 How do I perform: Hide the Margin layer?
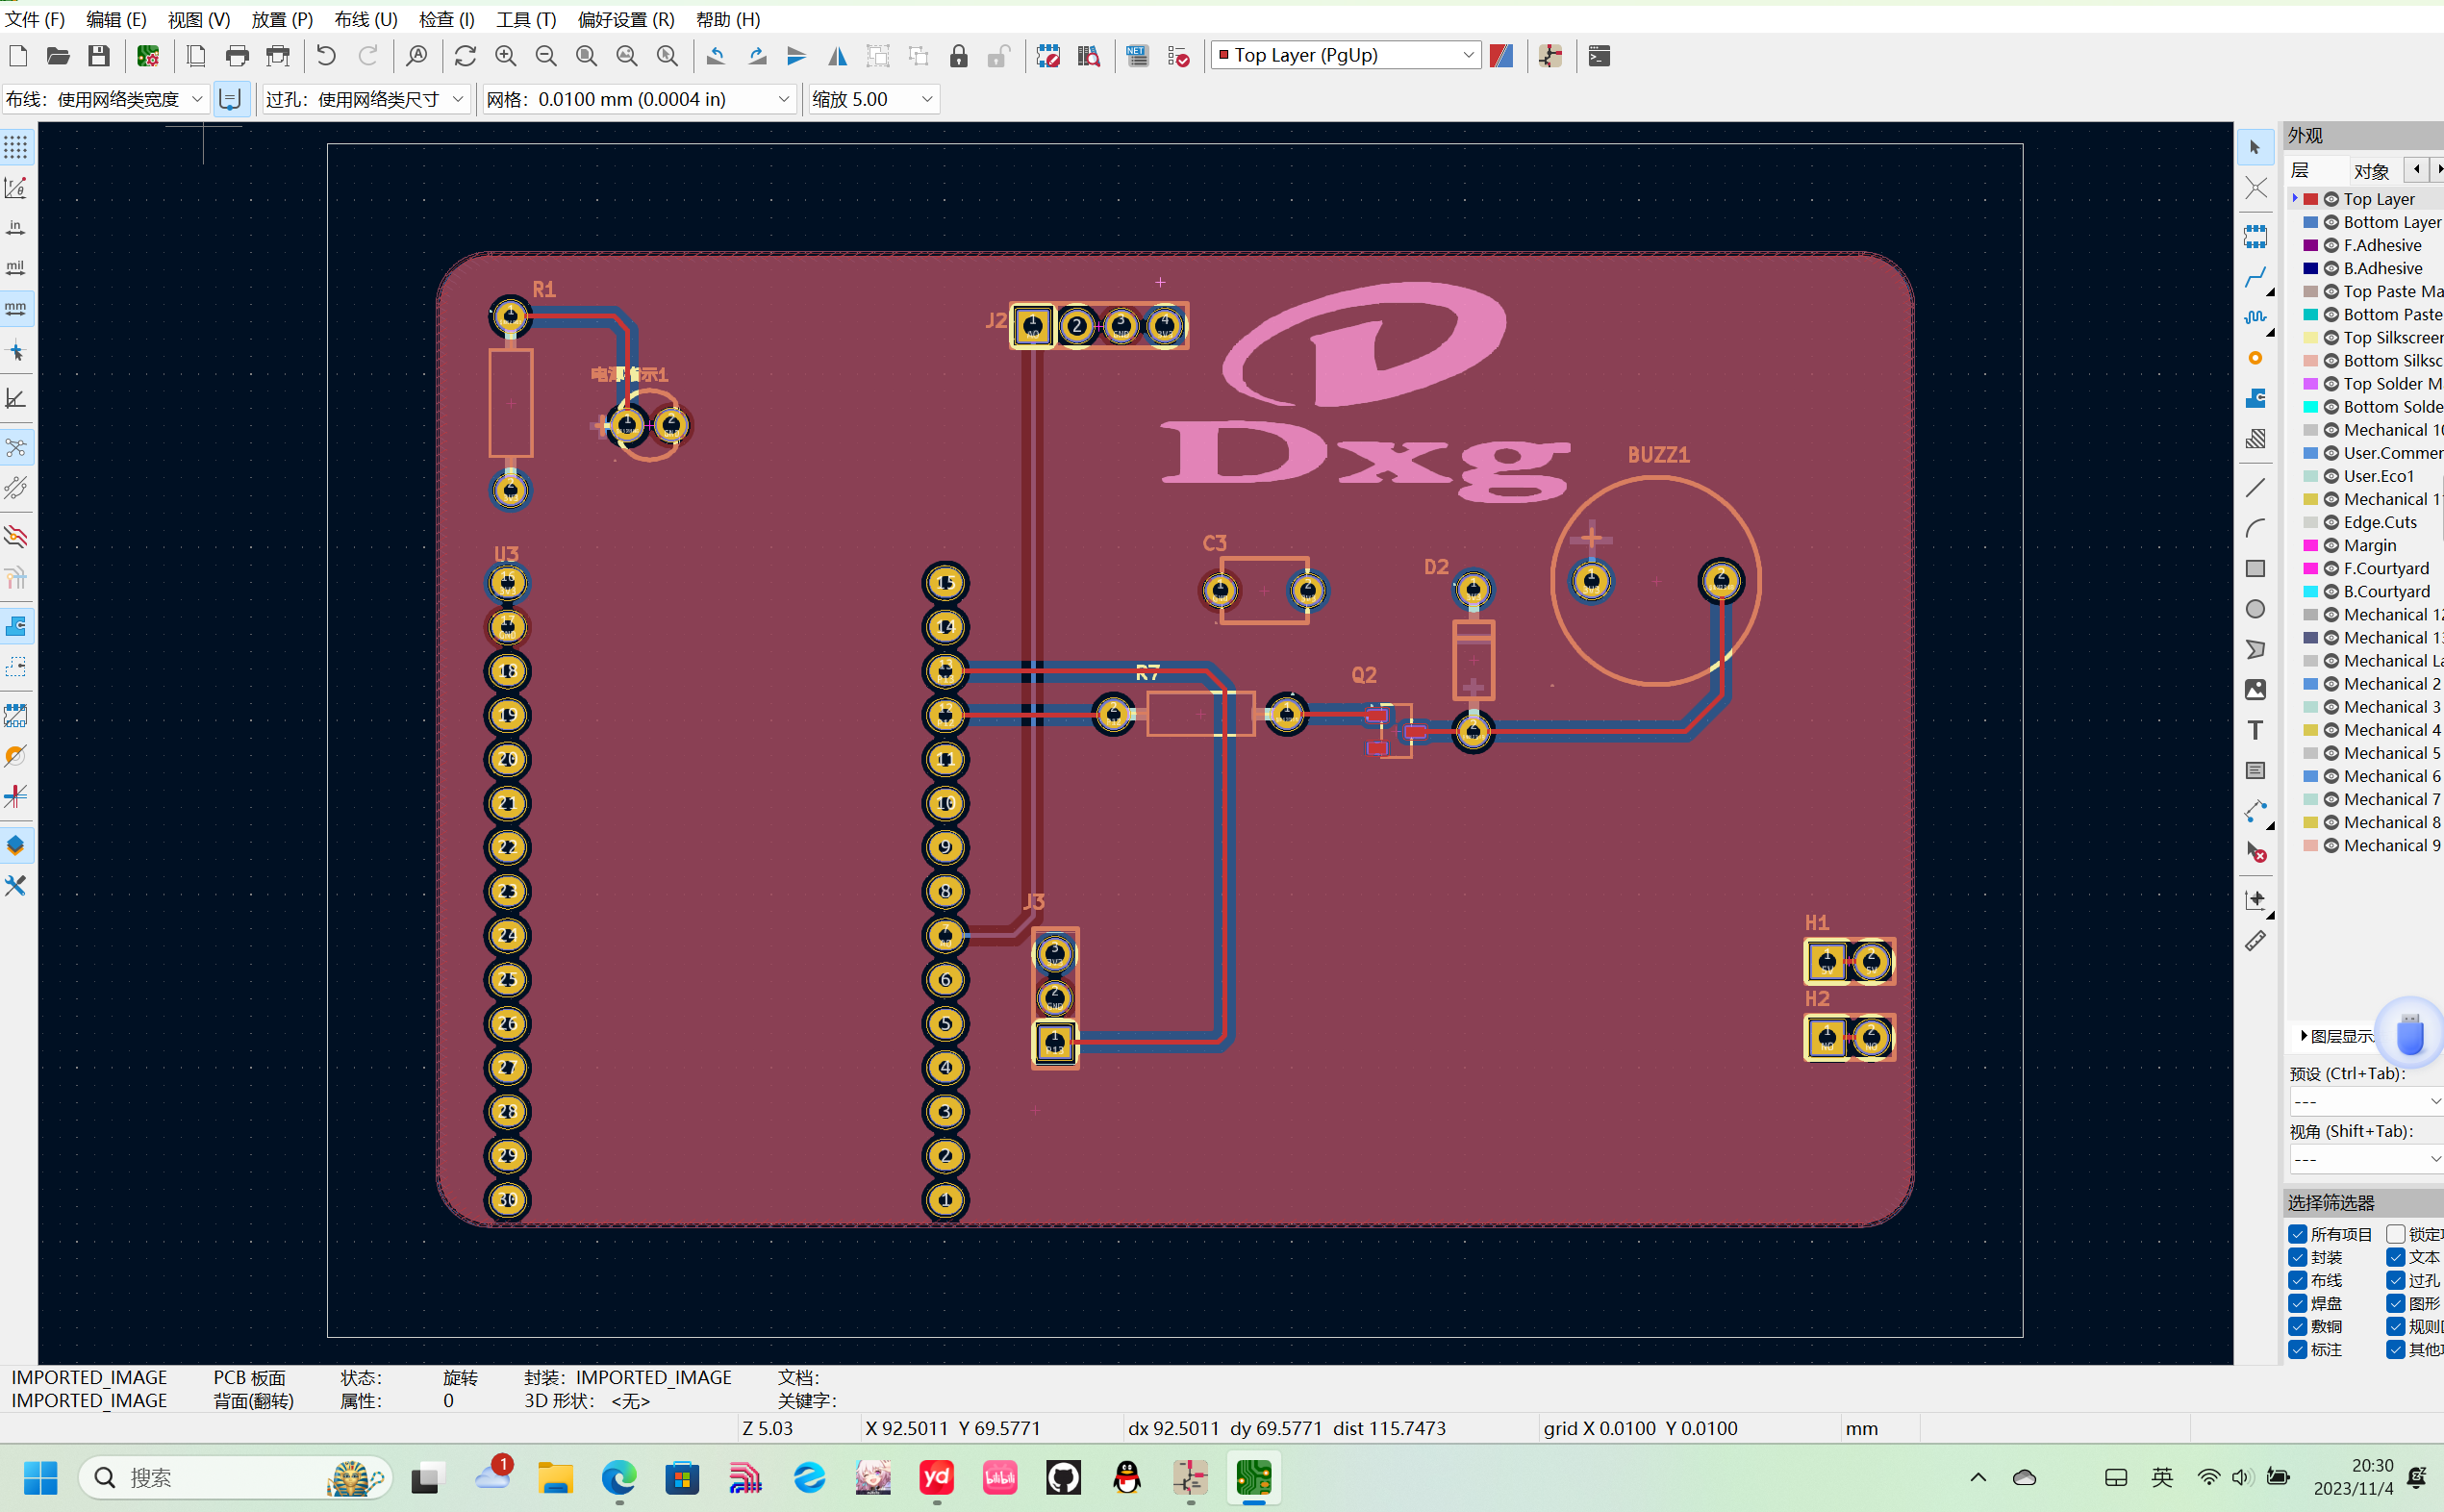(2331, 545)
